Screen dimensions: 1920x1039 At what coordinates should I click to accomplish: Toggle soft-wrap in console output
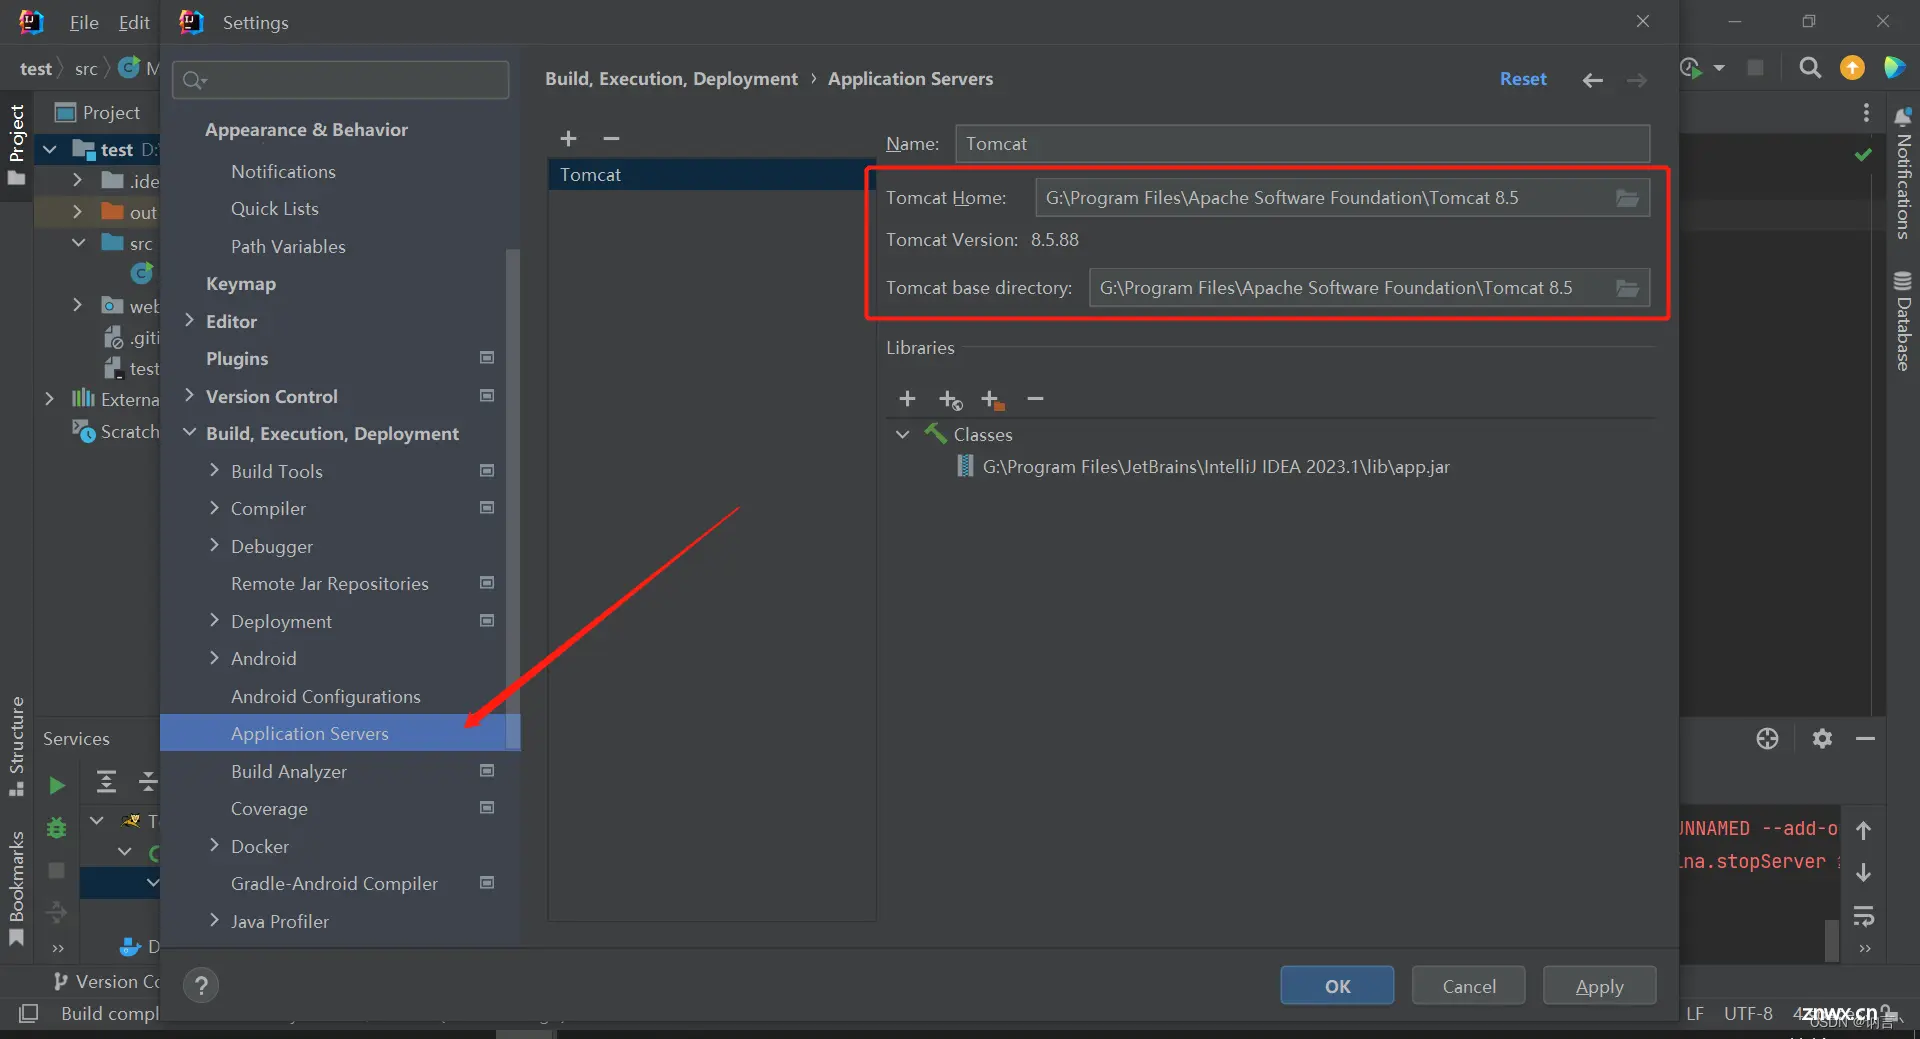pyautogui.click(x=1863, y=915)
